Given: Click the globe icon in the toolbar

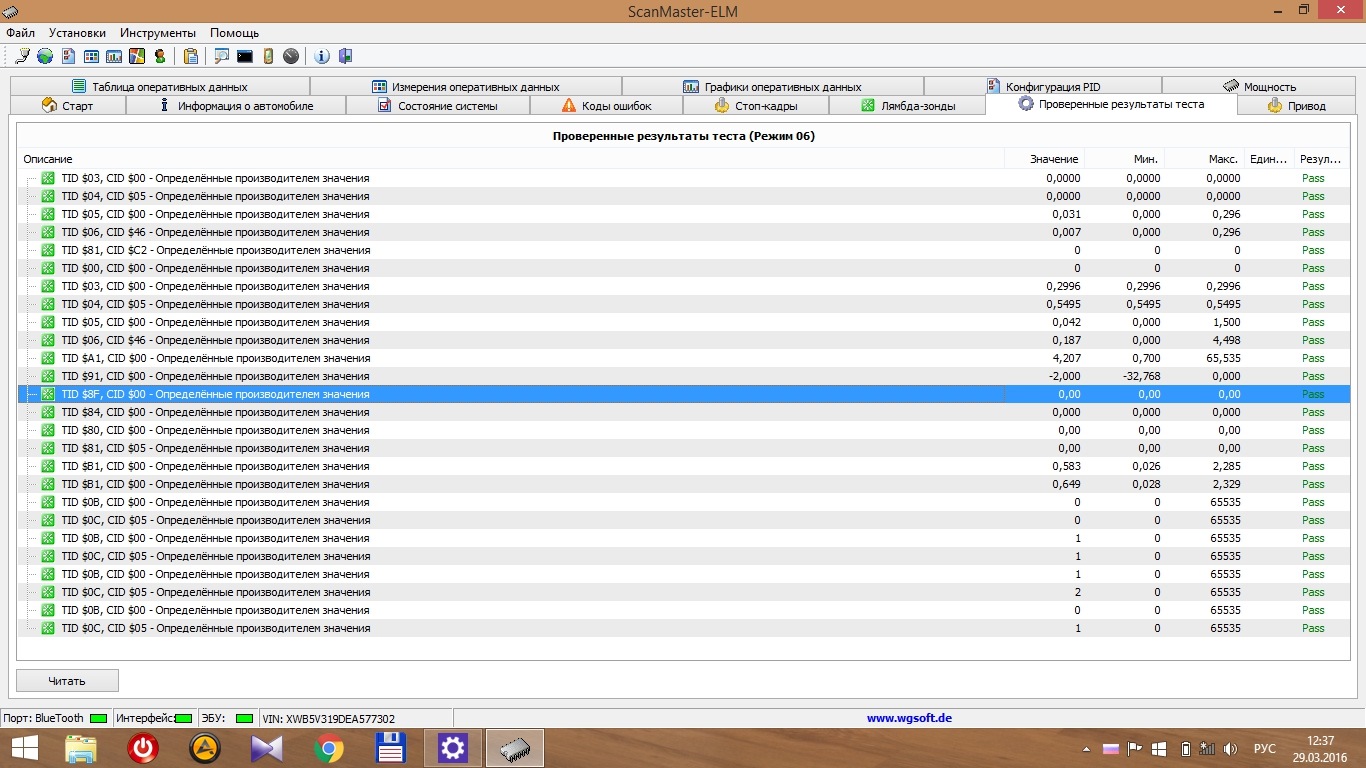Looking at the screenshot, I should (45, 56).
